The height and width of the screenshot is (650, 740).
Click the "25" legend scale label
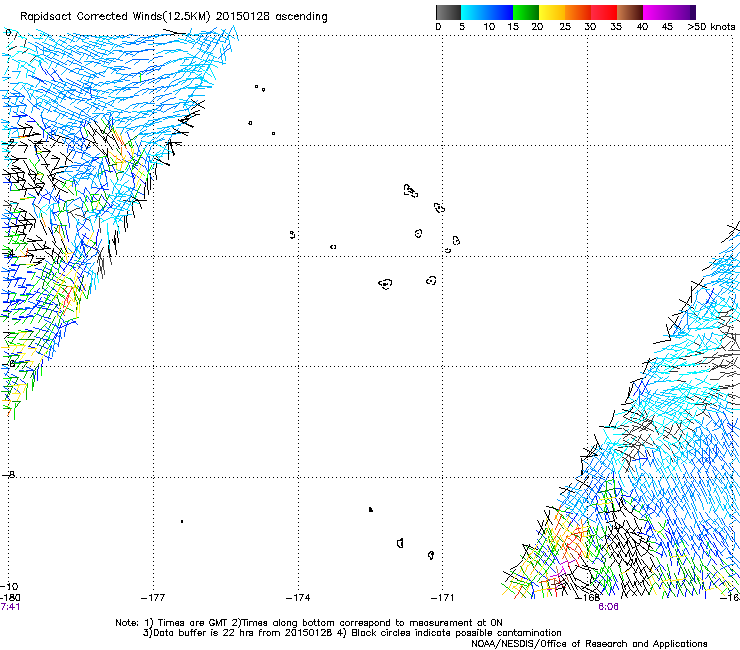[565, 27]
